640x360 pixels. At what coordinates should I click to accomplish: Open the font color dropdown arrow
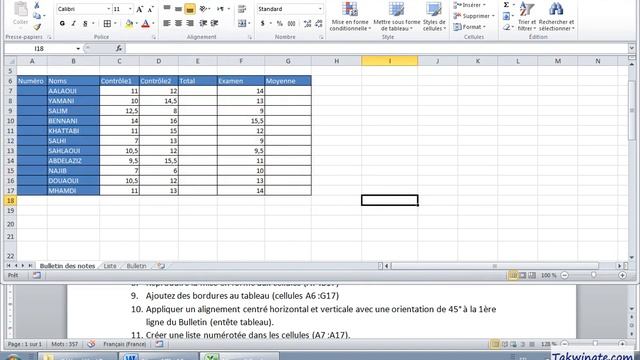(153, 24)
